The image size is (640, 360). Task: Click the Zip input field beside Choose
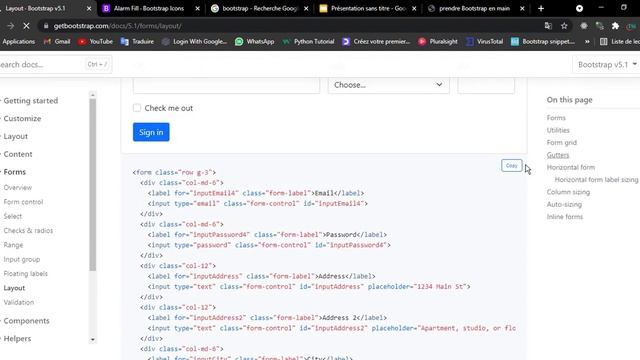click(486, 85)
